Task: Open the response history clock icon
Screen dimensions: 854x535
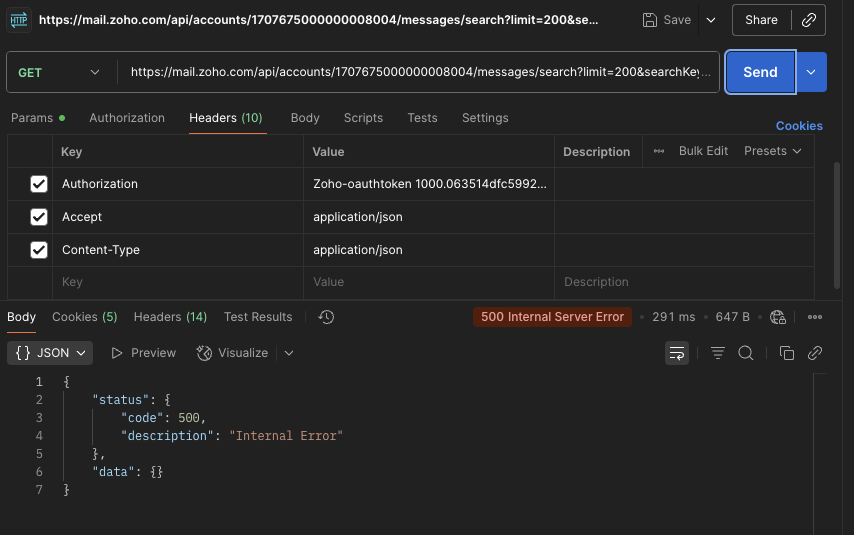Action: 326,317
